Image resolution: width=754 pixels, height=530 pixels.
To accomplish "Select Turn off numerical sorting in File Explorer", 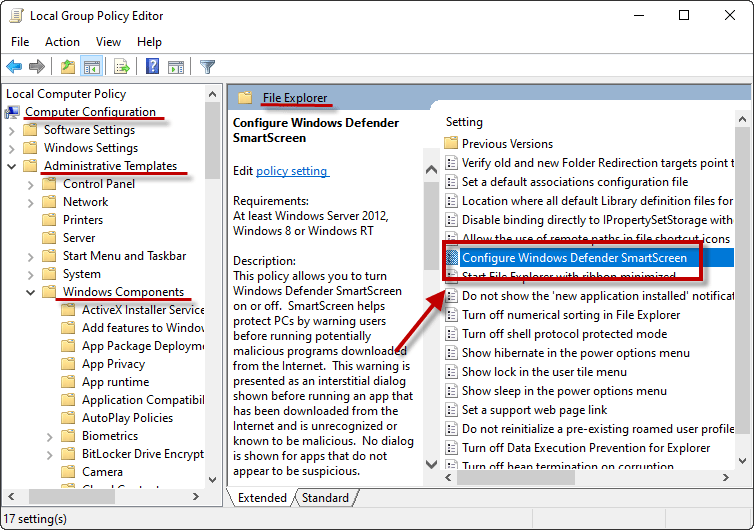I will click(x=571, y=315).
